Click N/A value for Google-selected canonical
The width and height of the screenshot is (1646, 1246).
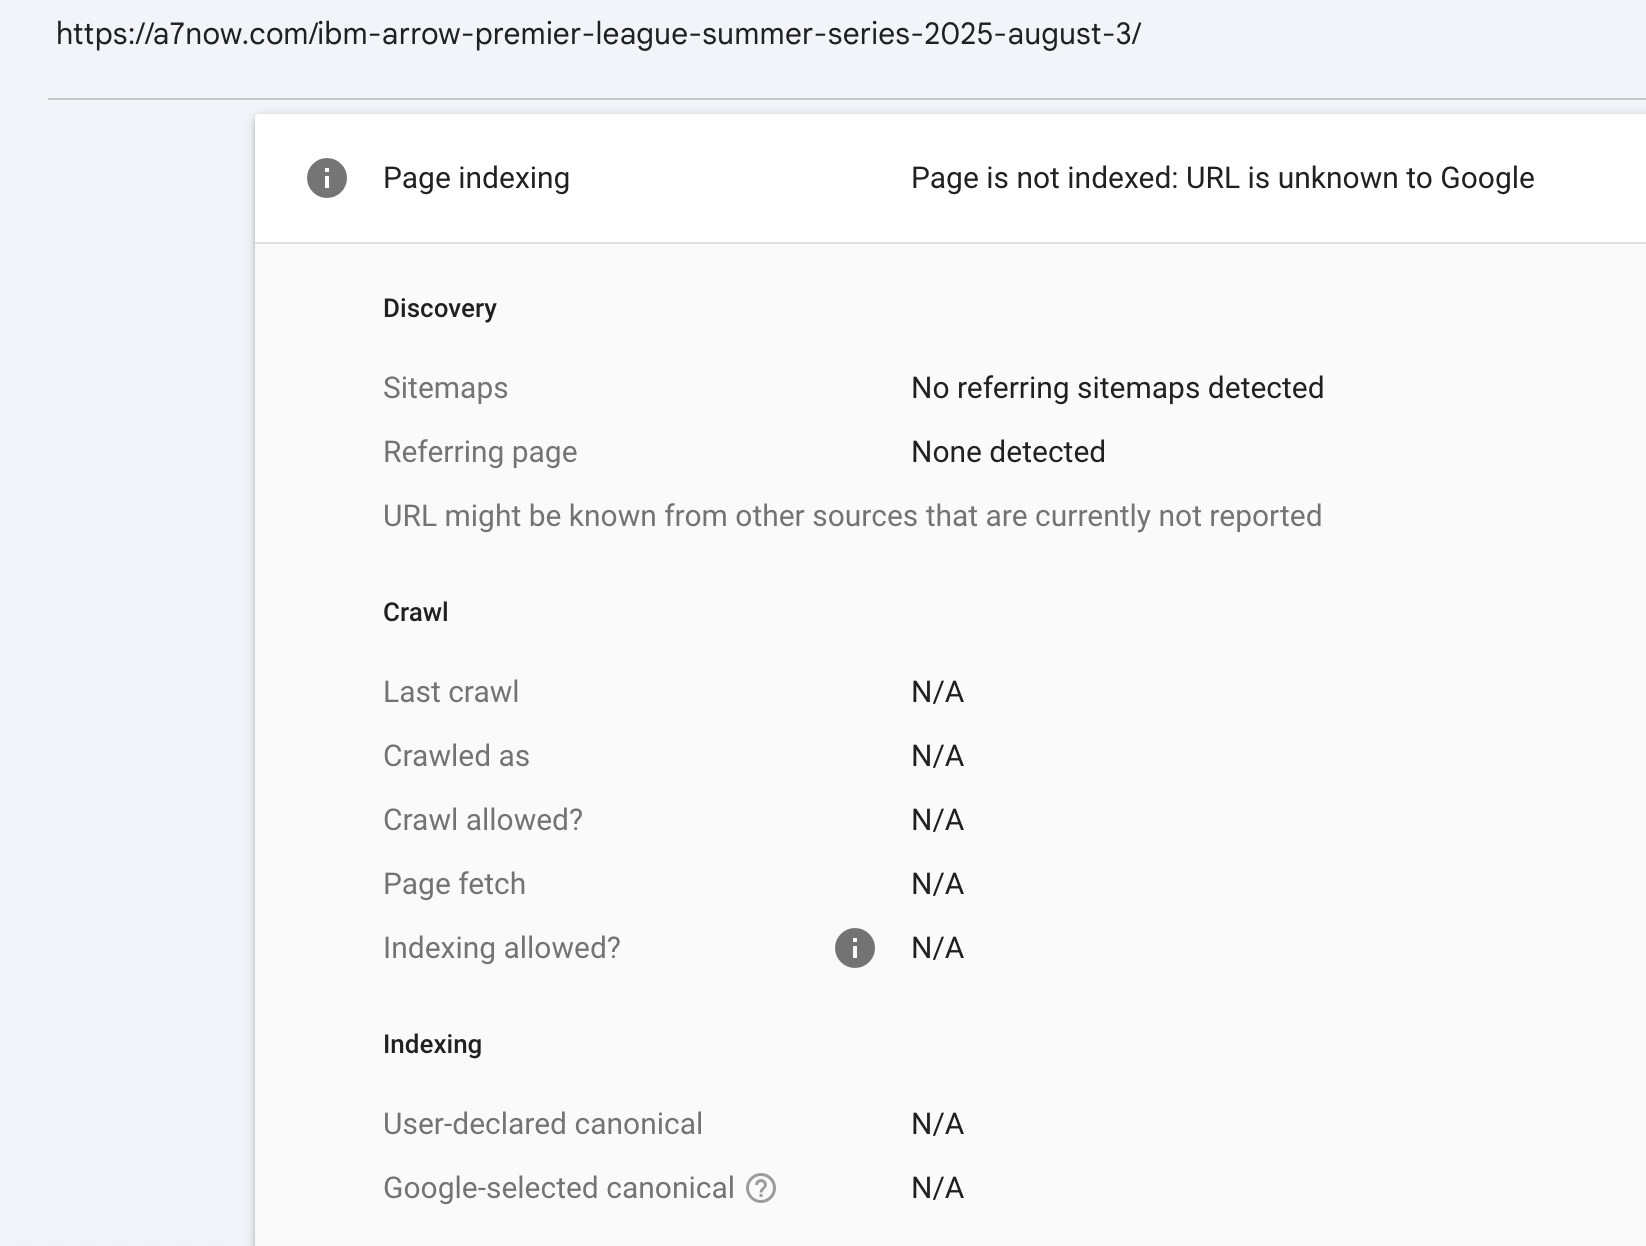point(937,1188)
